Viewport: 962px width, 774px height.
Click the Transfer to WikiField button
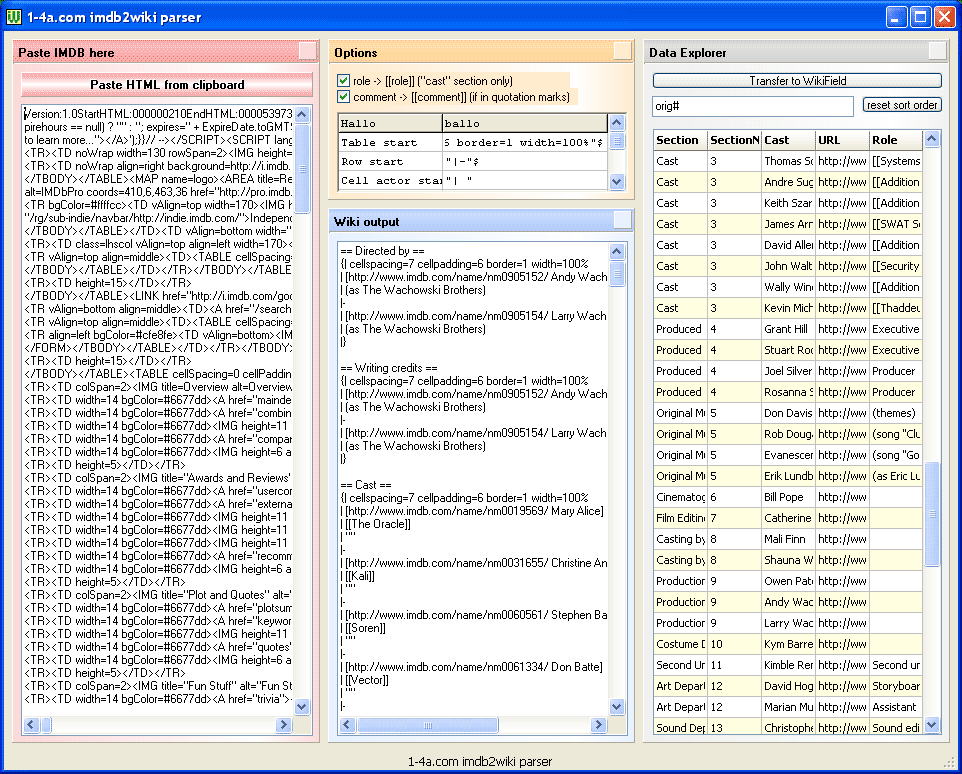pos(797,80)
